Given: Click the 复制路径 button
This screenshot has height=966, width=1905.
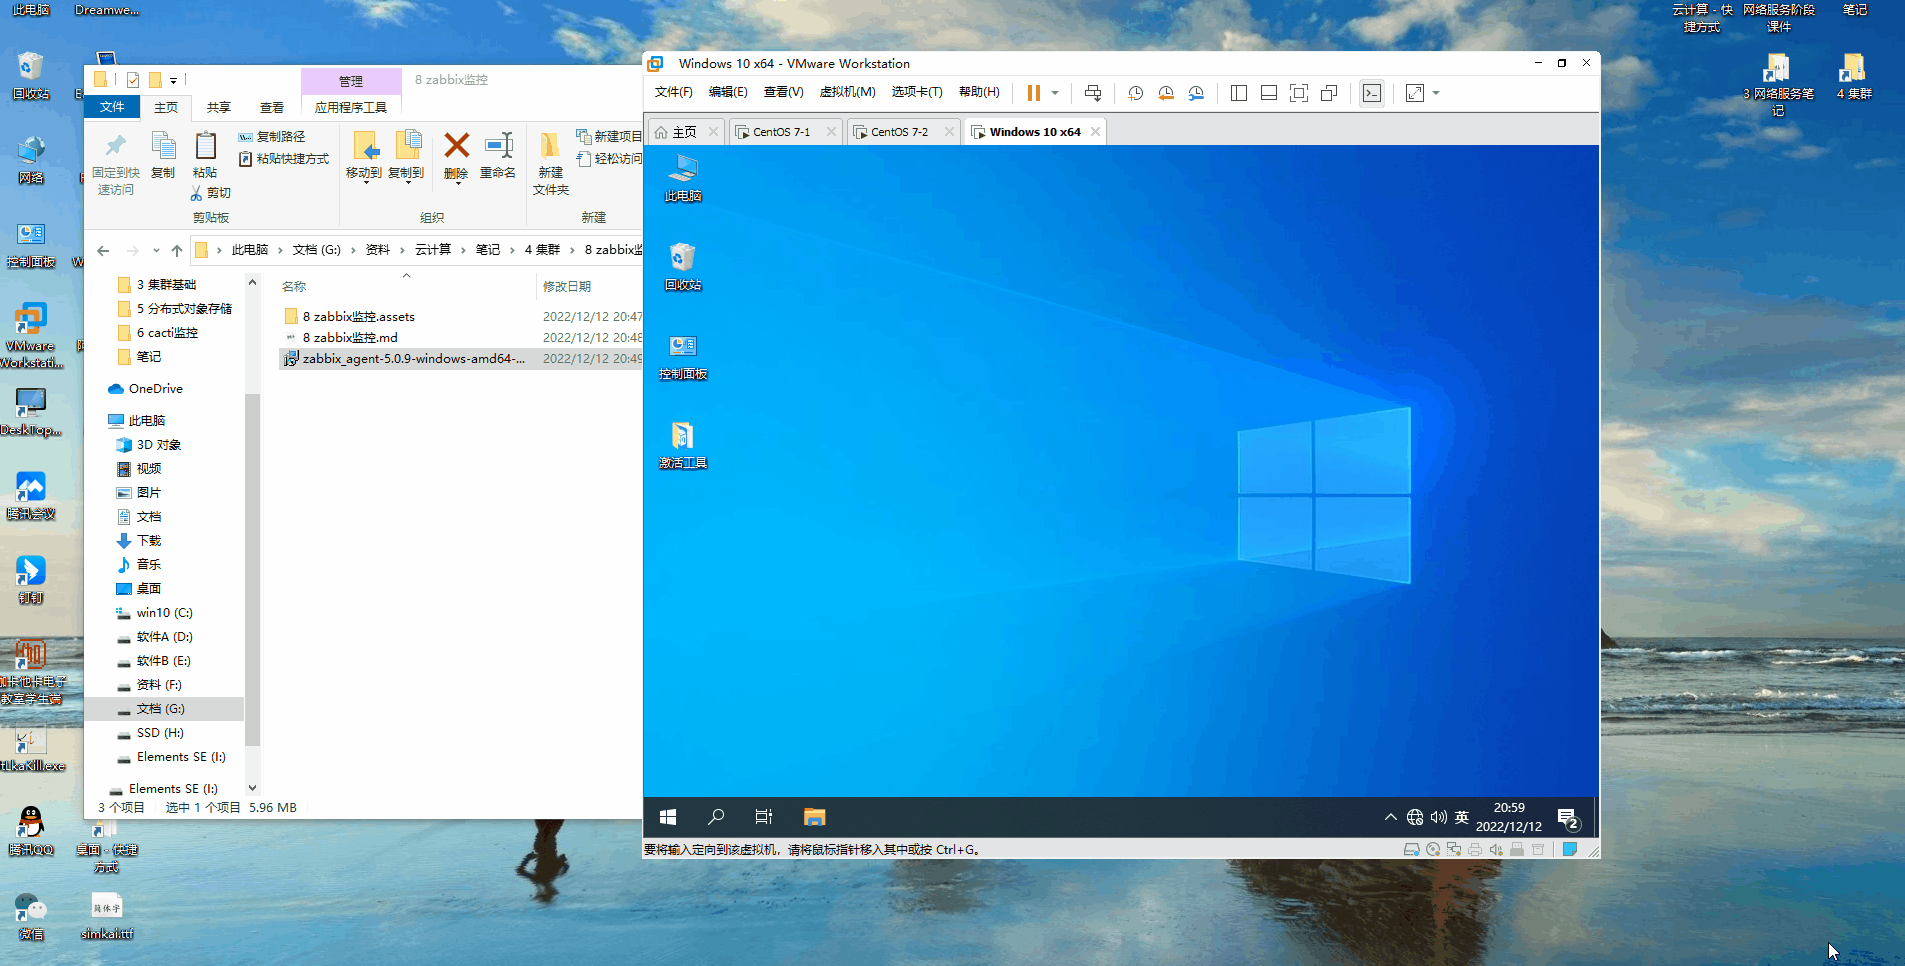Looking at the screenshot, I should (272, 137).
